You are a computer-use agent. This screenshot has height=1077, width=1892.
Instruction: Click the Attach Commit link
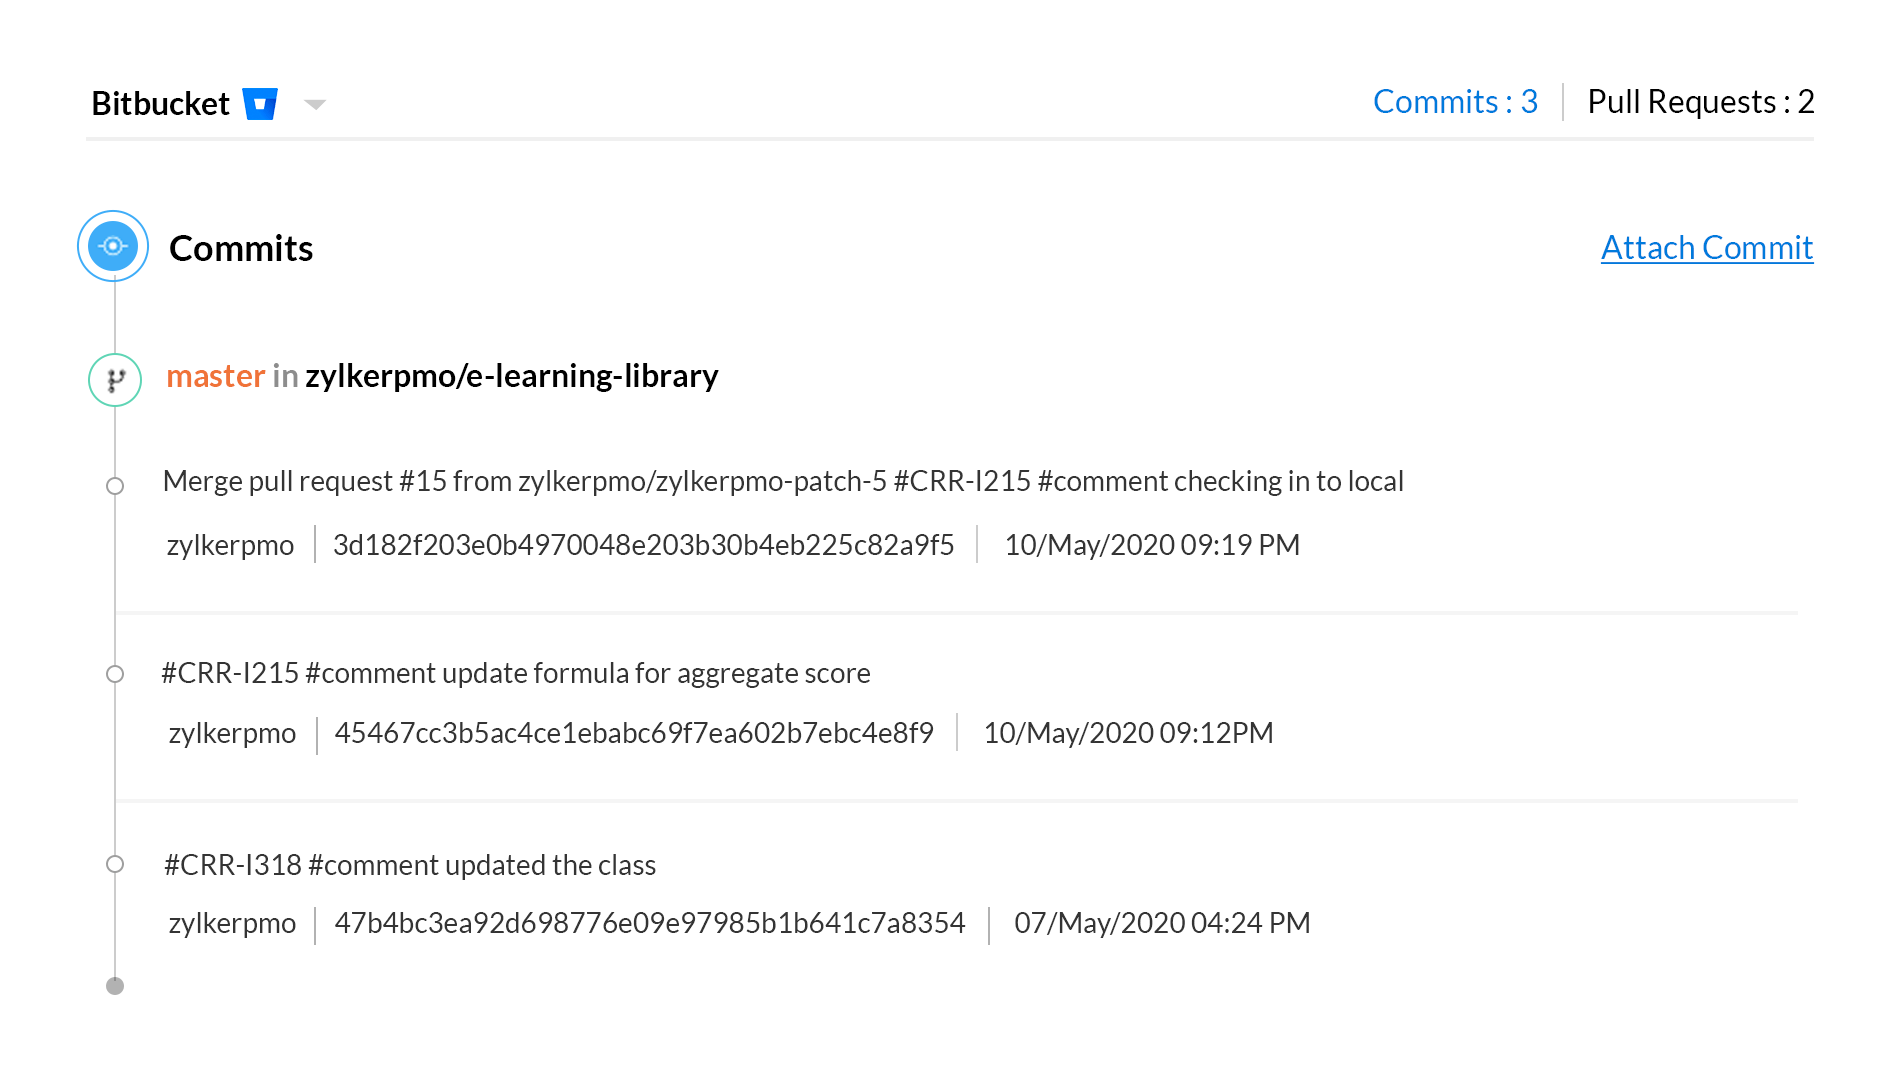[1706, 248]
